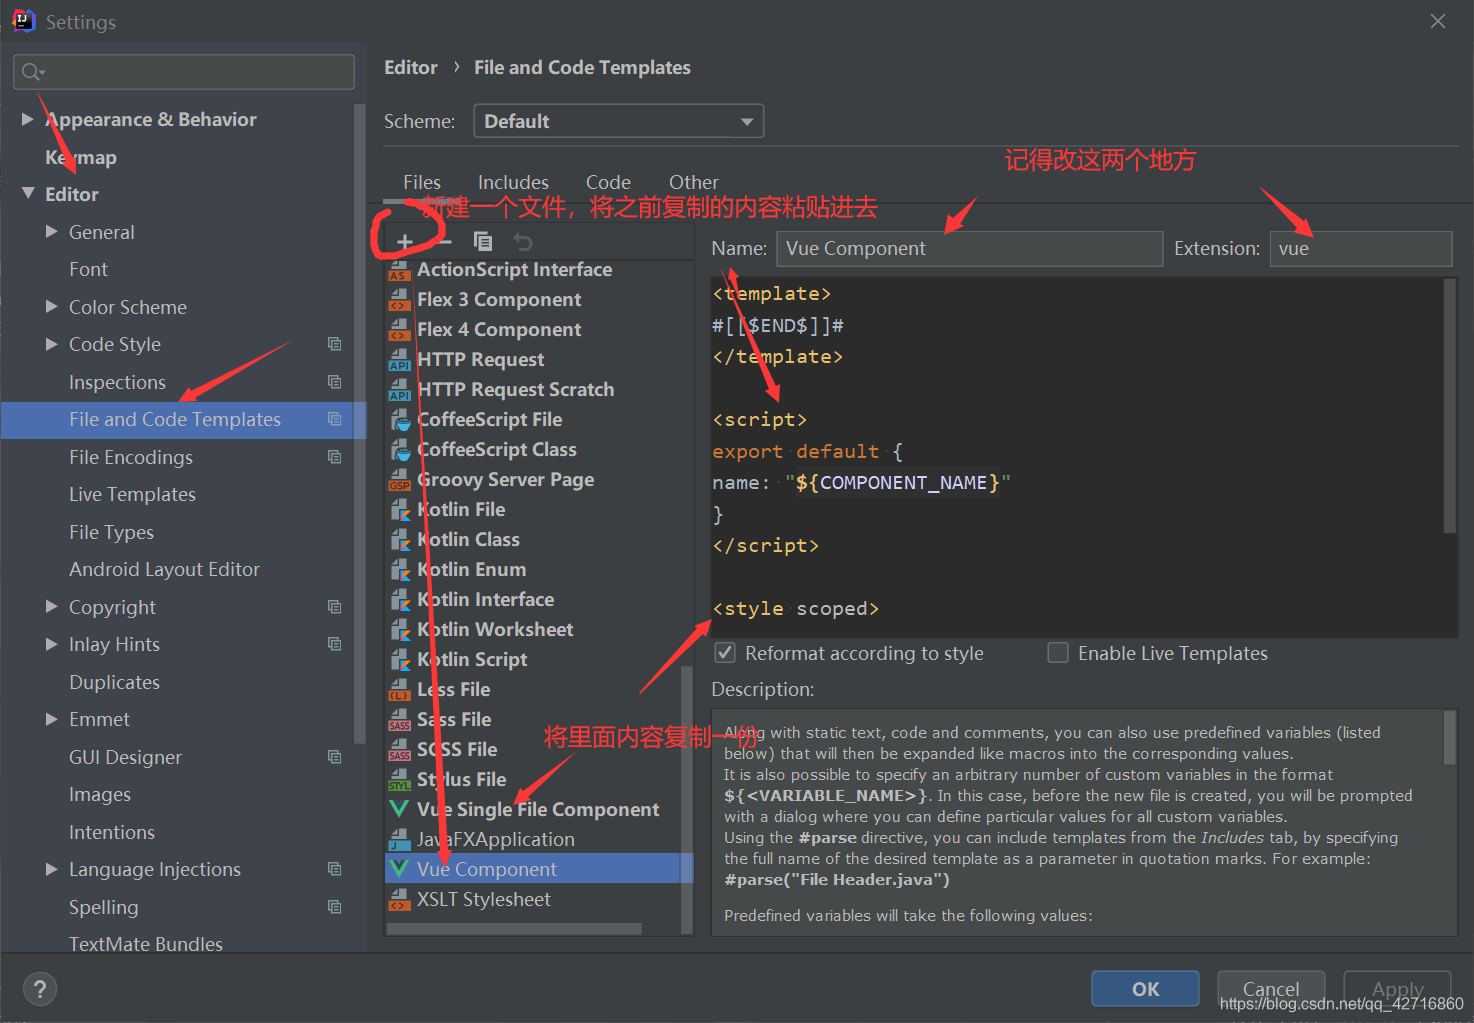
Task: Open File Encodings settings
Action: point(131,457)
